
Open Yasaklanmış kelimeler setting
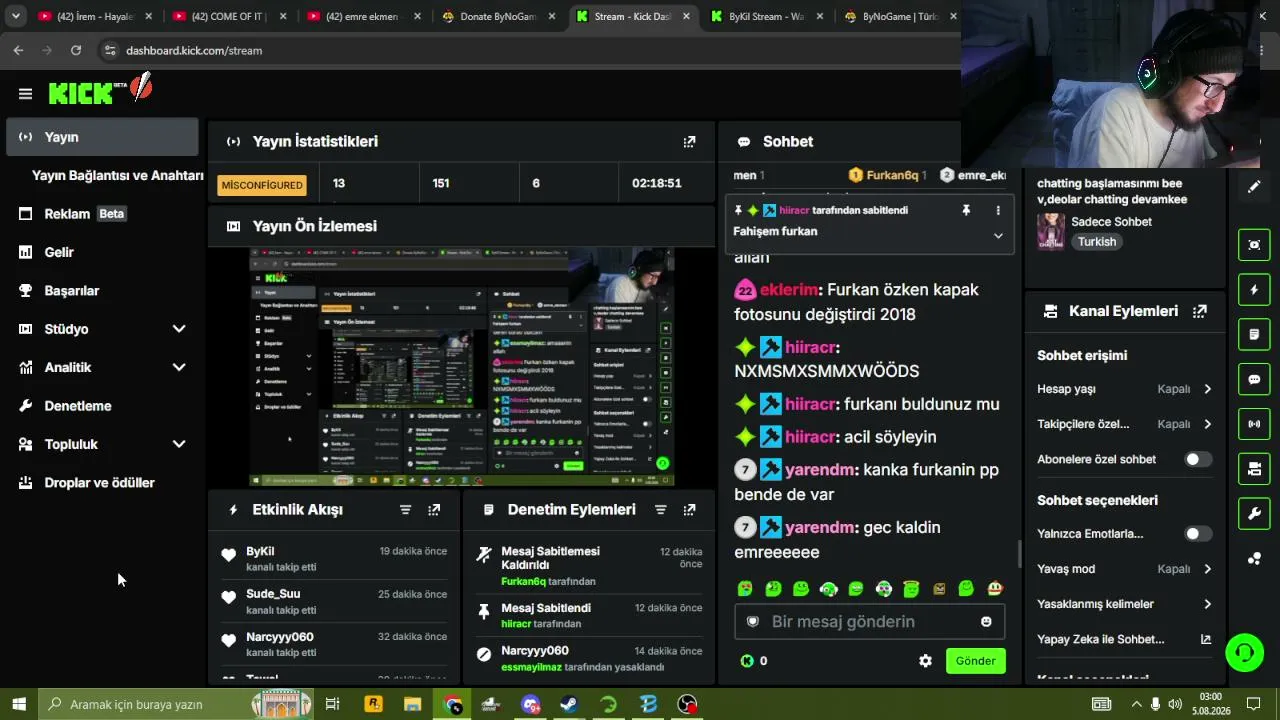pos(1125,604)
